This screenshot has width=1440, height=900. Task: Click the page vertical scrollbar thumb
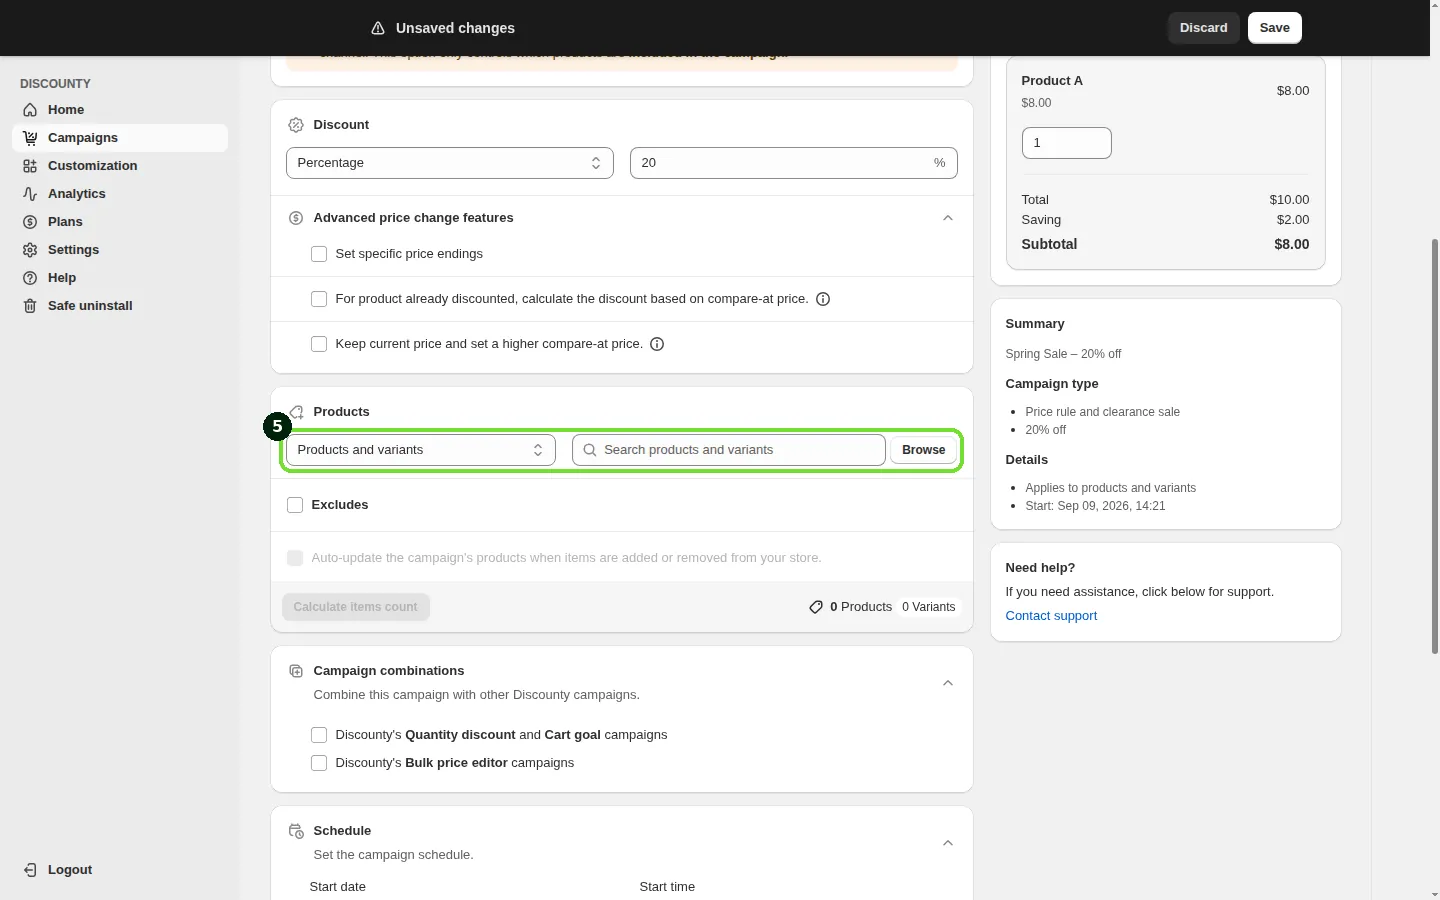1435,447
